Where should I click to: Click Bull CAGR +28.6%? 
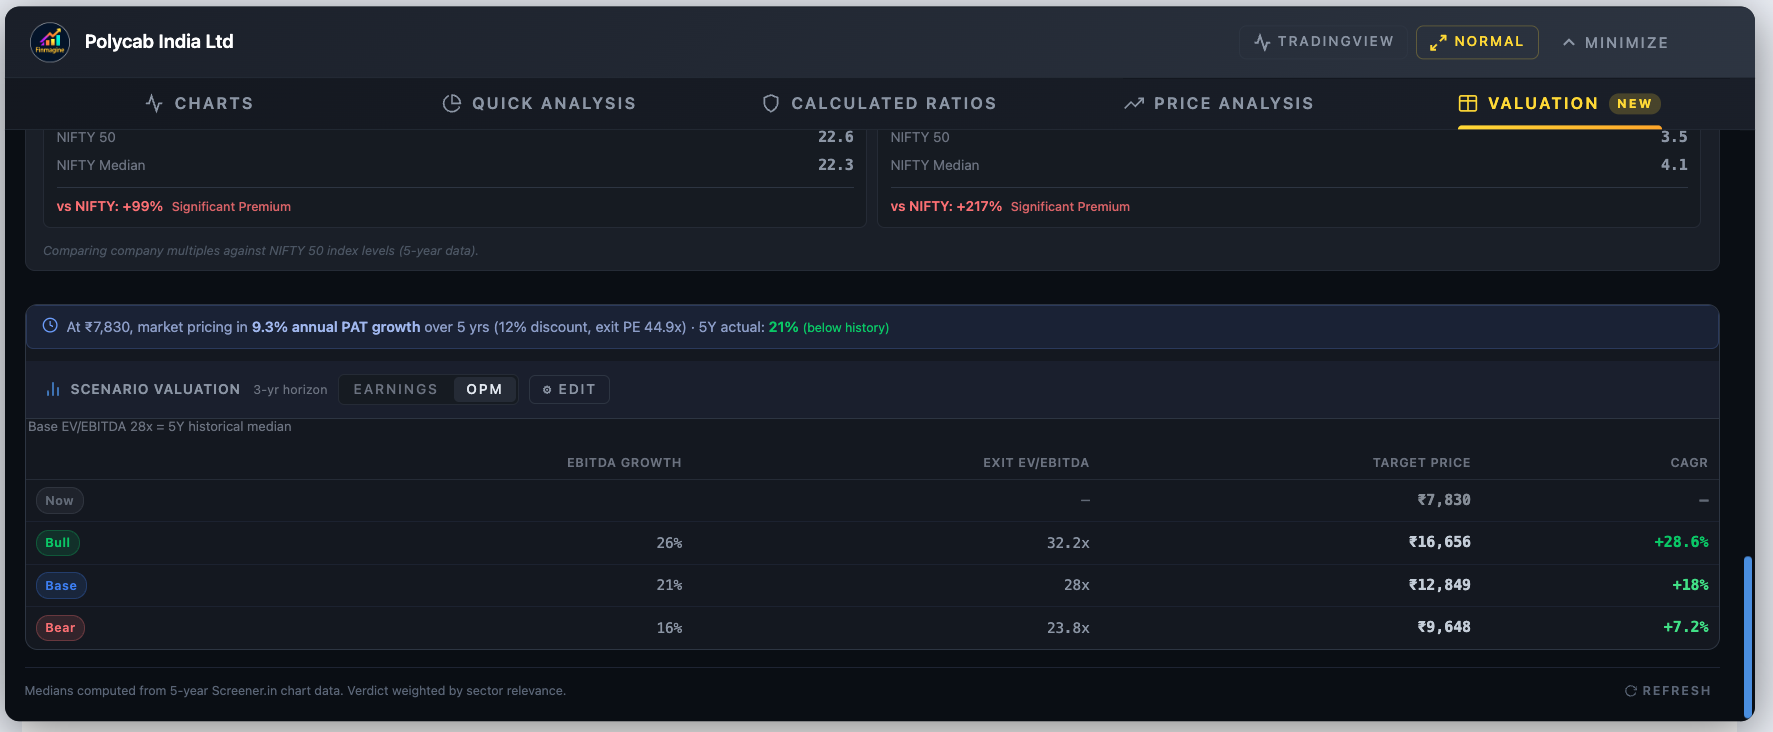[x=1681, y=542]
